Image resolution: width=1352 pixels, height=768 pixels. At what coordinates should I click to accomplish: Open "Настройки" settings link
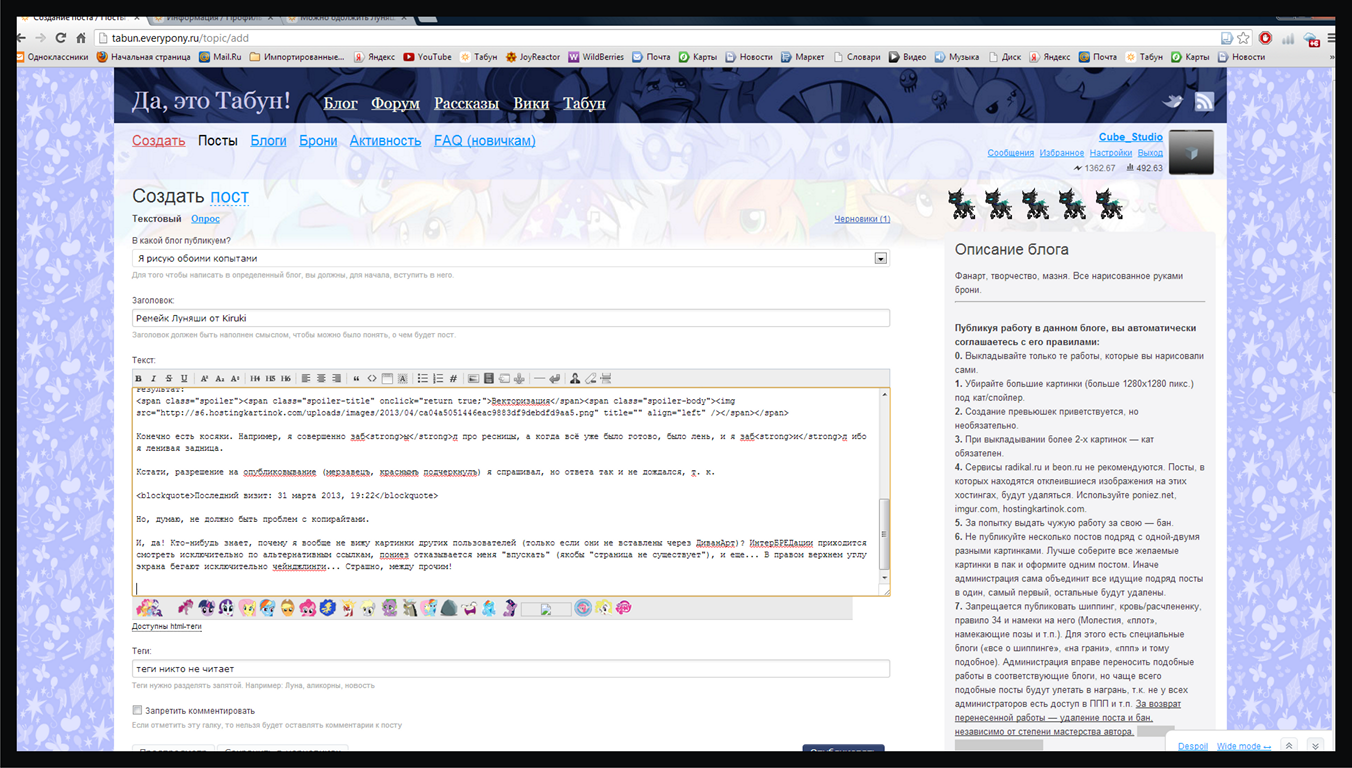click(1111, 153)
